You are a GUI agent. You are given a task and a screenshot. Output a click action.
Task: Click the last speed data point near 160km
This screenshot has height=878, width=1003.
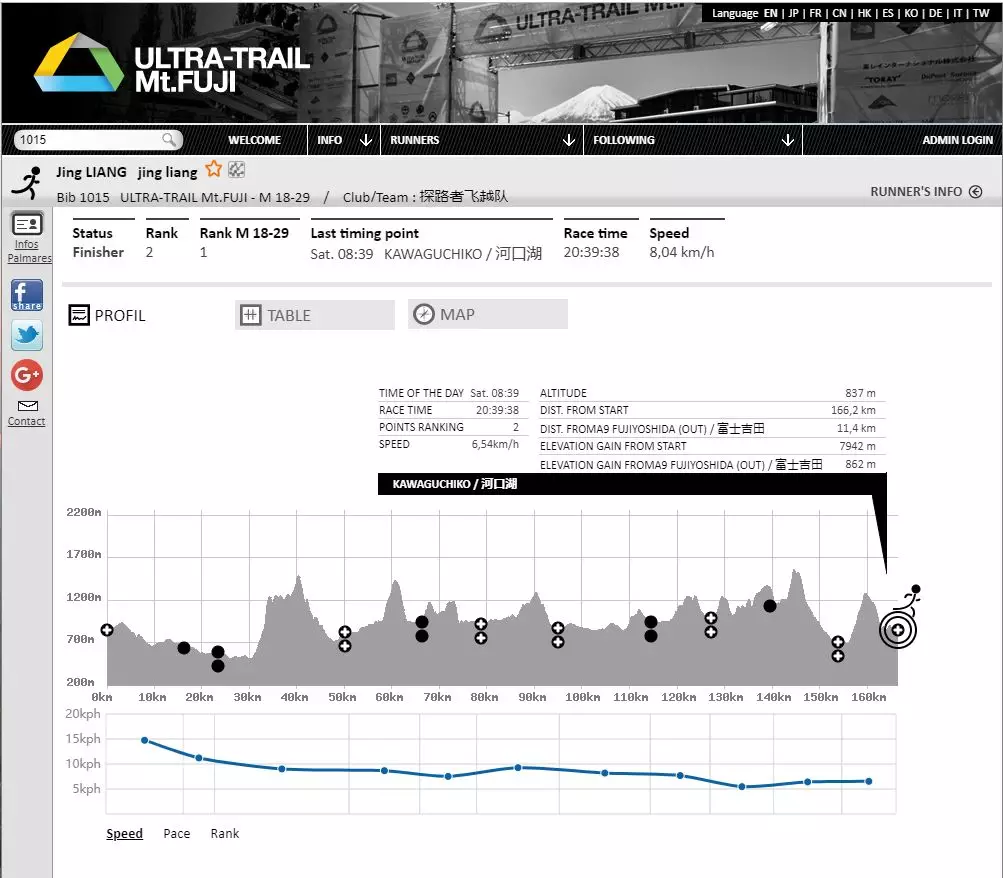click(869, 781)
